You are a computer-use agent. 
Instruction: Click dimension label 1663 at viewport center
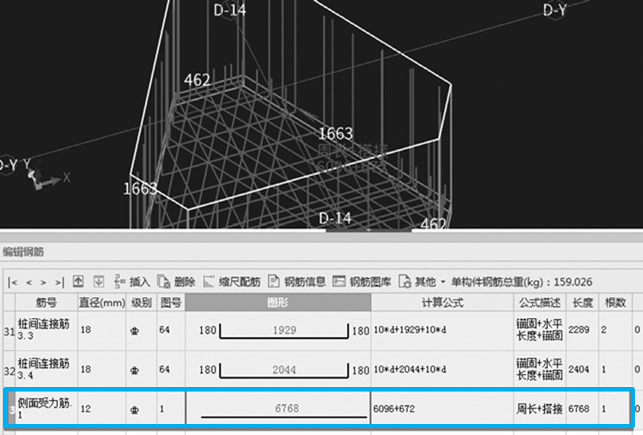335,133
